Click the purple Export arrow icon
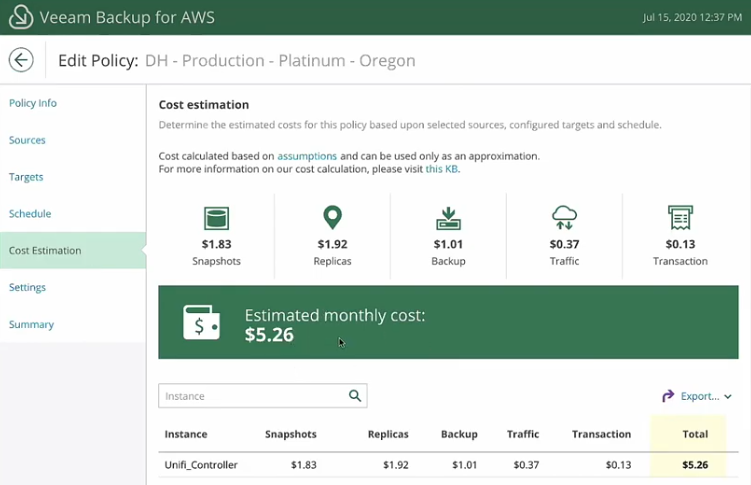751x485 pixels. 668,396
